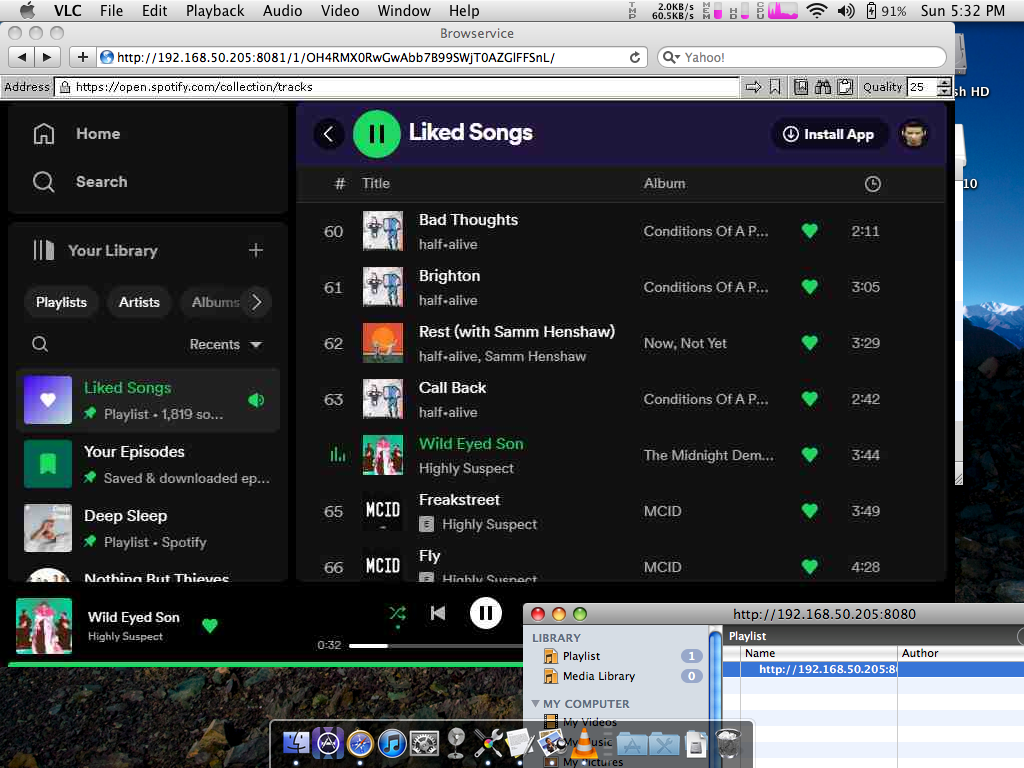Open the Recents sort dropdown

tap(226, 344)
